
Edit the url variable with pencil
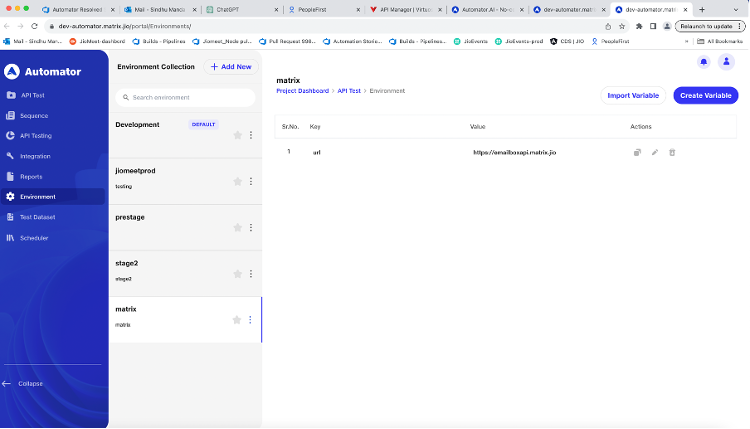[x=655, y=153]
